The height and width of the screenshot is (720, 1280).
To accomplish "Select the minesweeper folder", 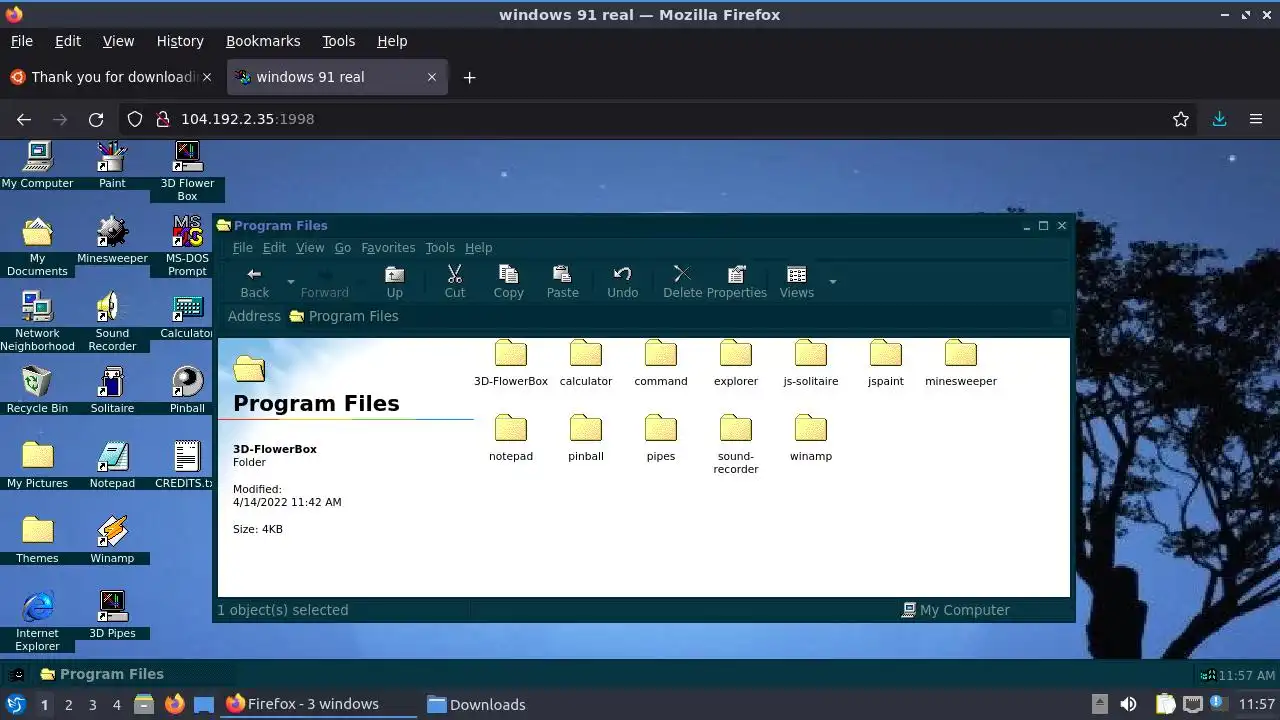I will point(961,363).
